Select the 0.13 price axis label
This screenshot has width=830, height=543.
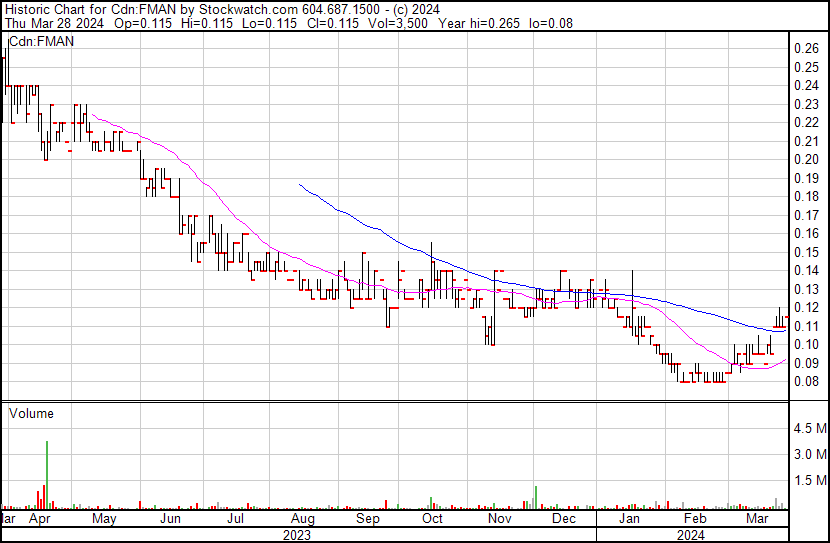[x=806, y=289]
